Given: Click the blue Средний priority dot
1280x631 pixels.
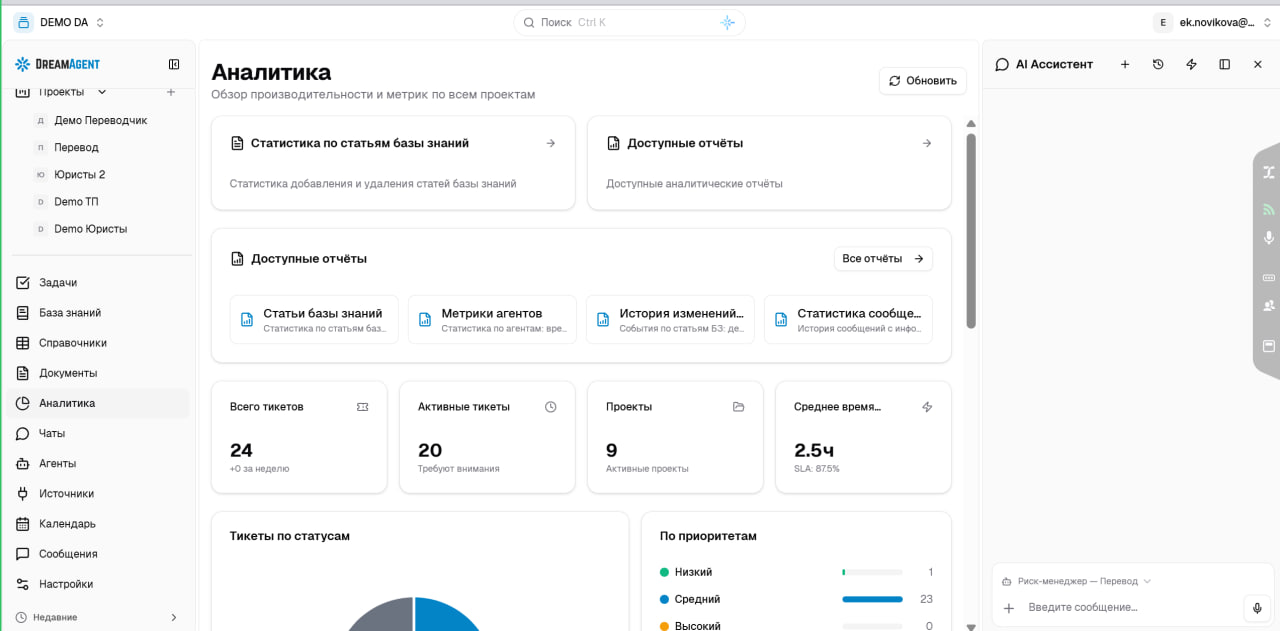Looking at the screenshot, I should 664,599.
